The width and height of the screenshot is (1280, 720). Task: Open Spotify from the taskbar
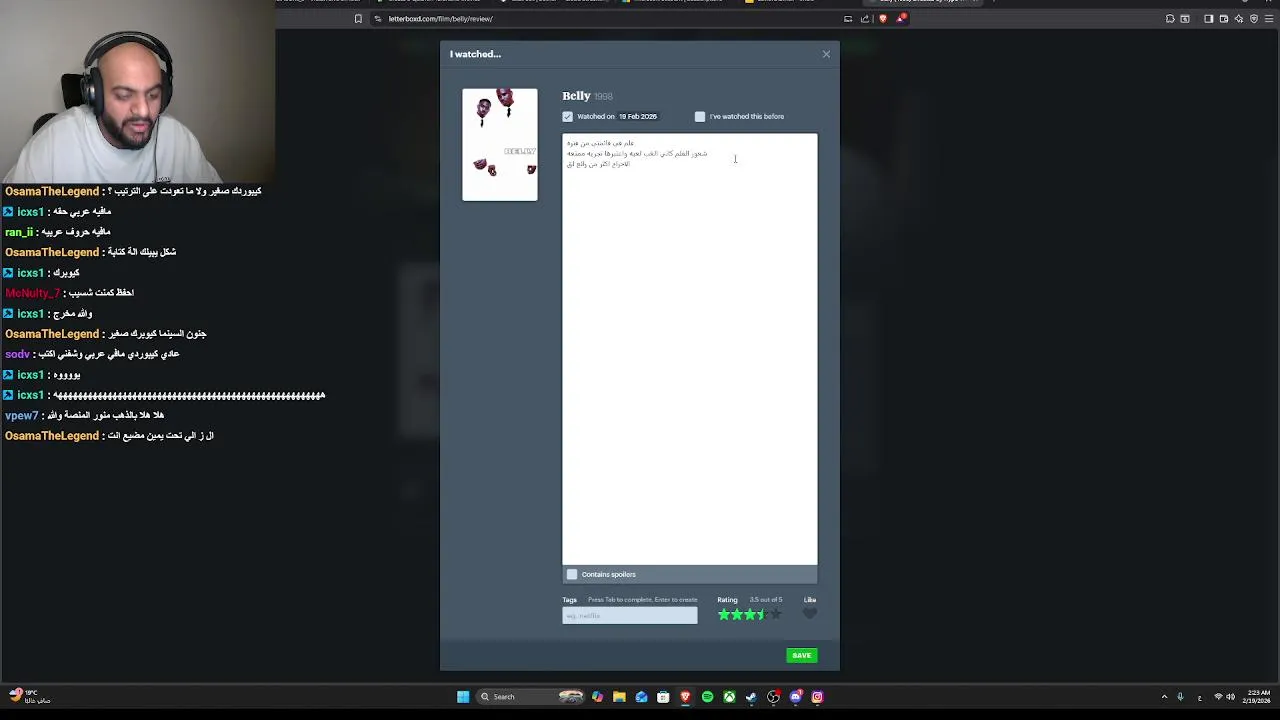tap(707, 697)
